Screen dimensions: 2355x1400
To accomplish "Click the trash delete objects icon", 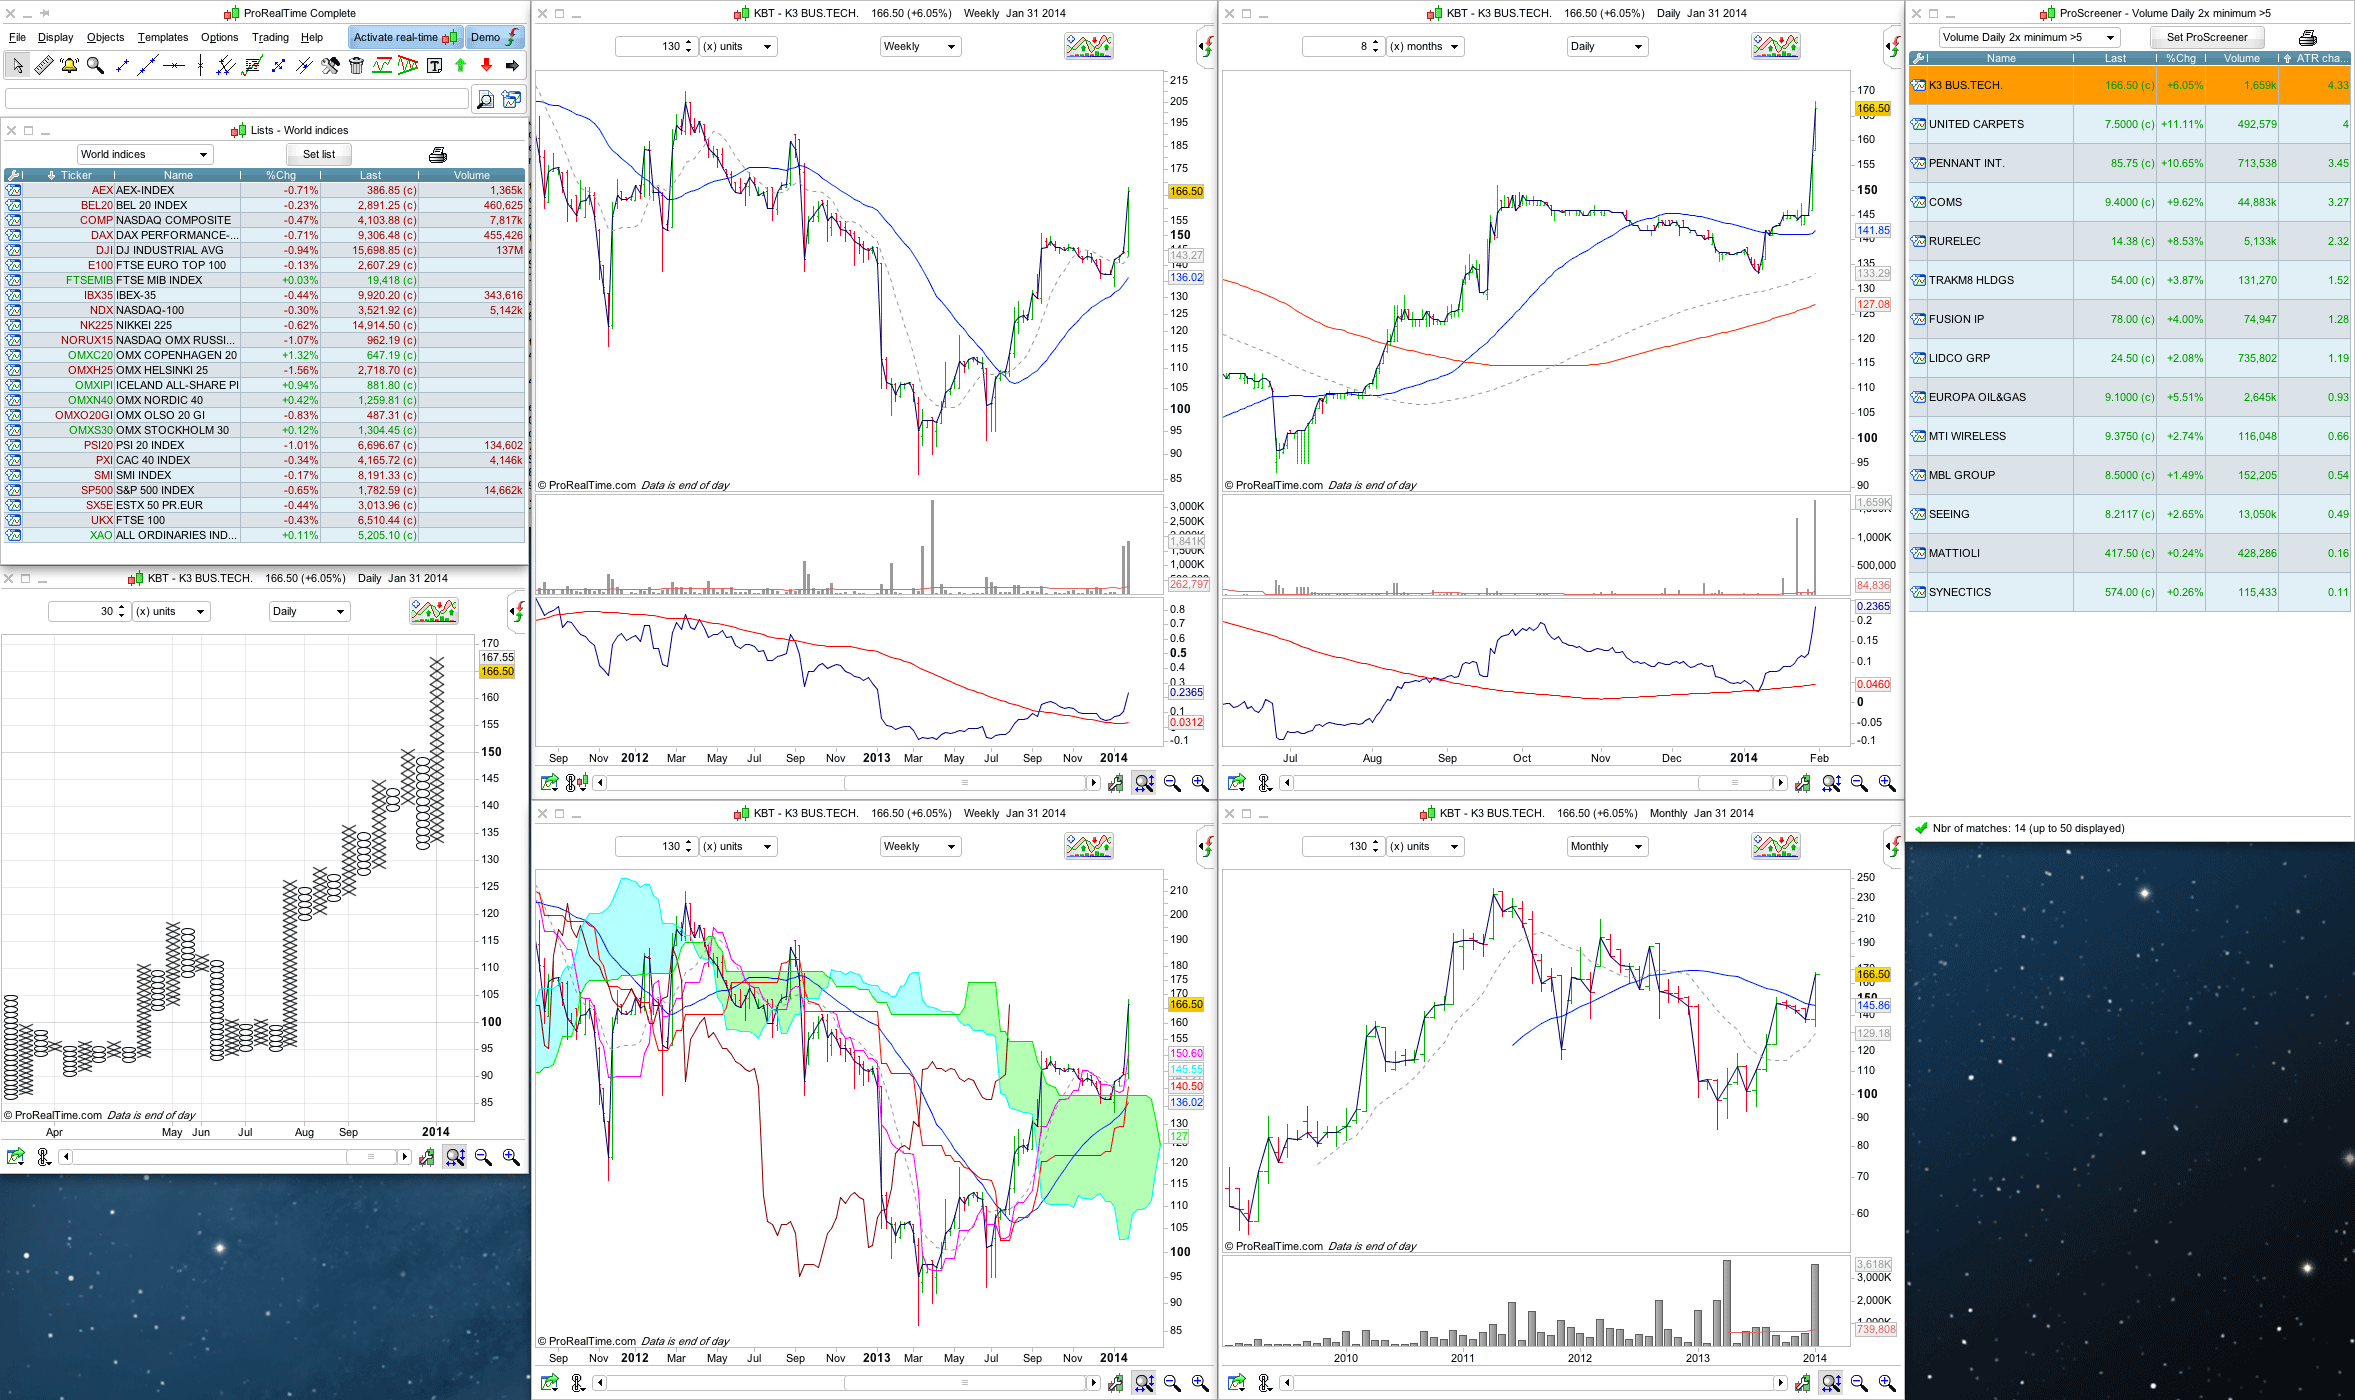I will (356, 66).
